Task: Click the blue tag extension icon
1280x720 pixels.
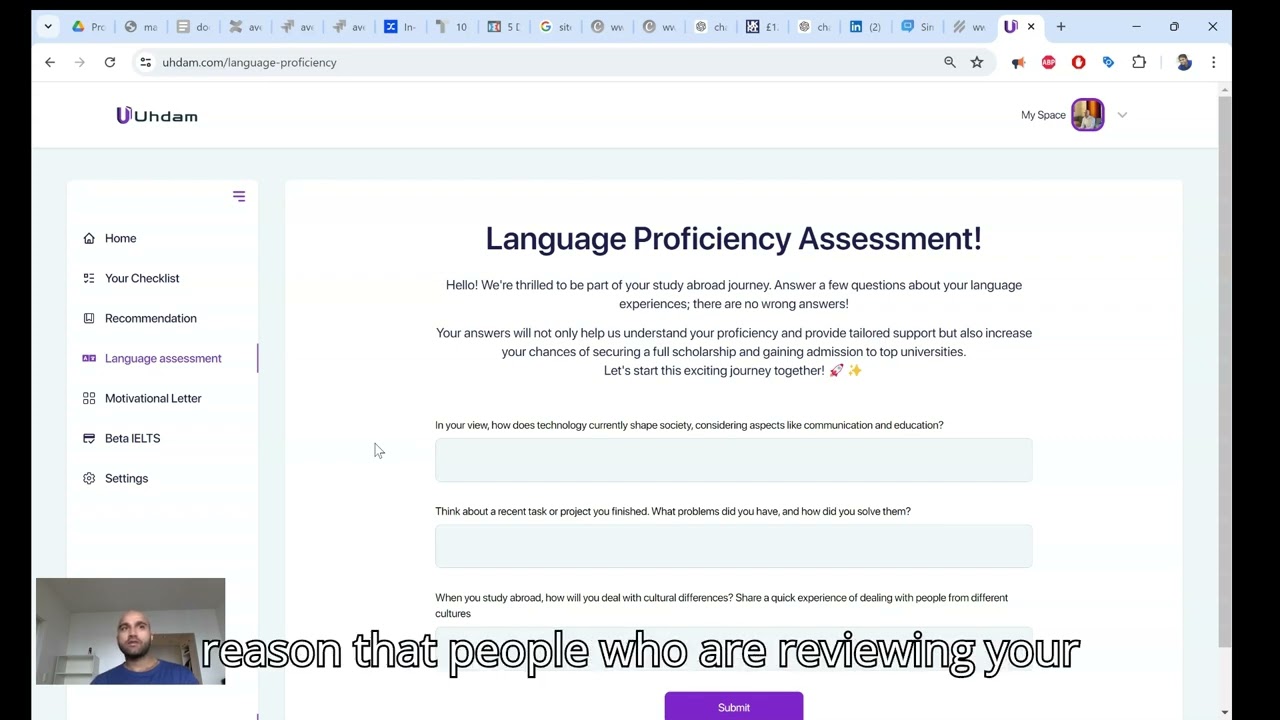Action: click(1108, 62)
